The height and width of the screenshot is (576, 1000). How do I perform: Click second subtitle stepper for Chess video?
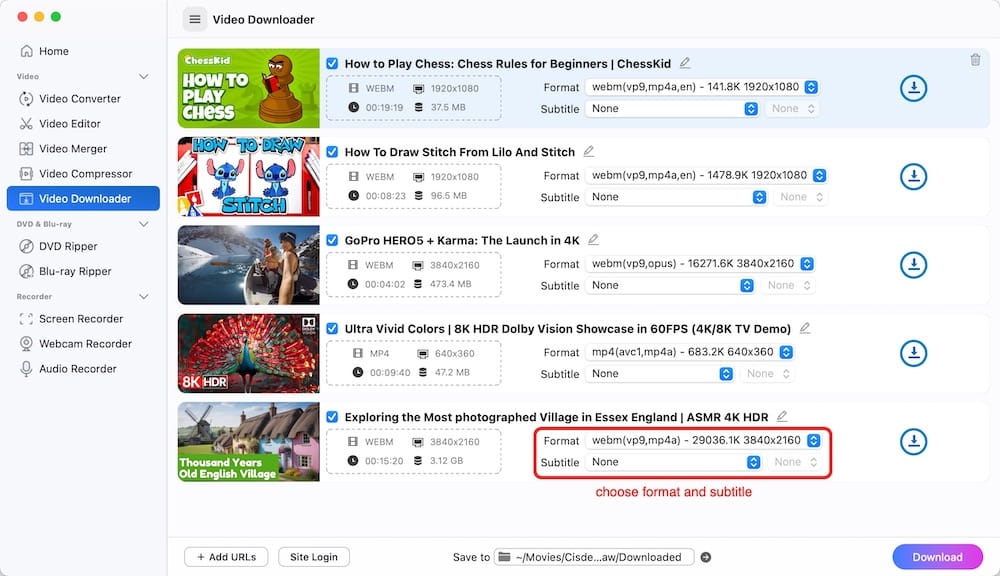tap(792, 108)
